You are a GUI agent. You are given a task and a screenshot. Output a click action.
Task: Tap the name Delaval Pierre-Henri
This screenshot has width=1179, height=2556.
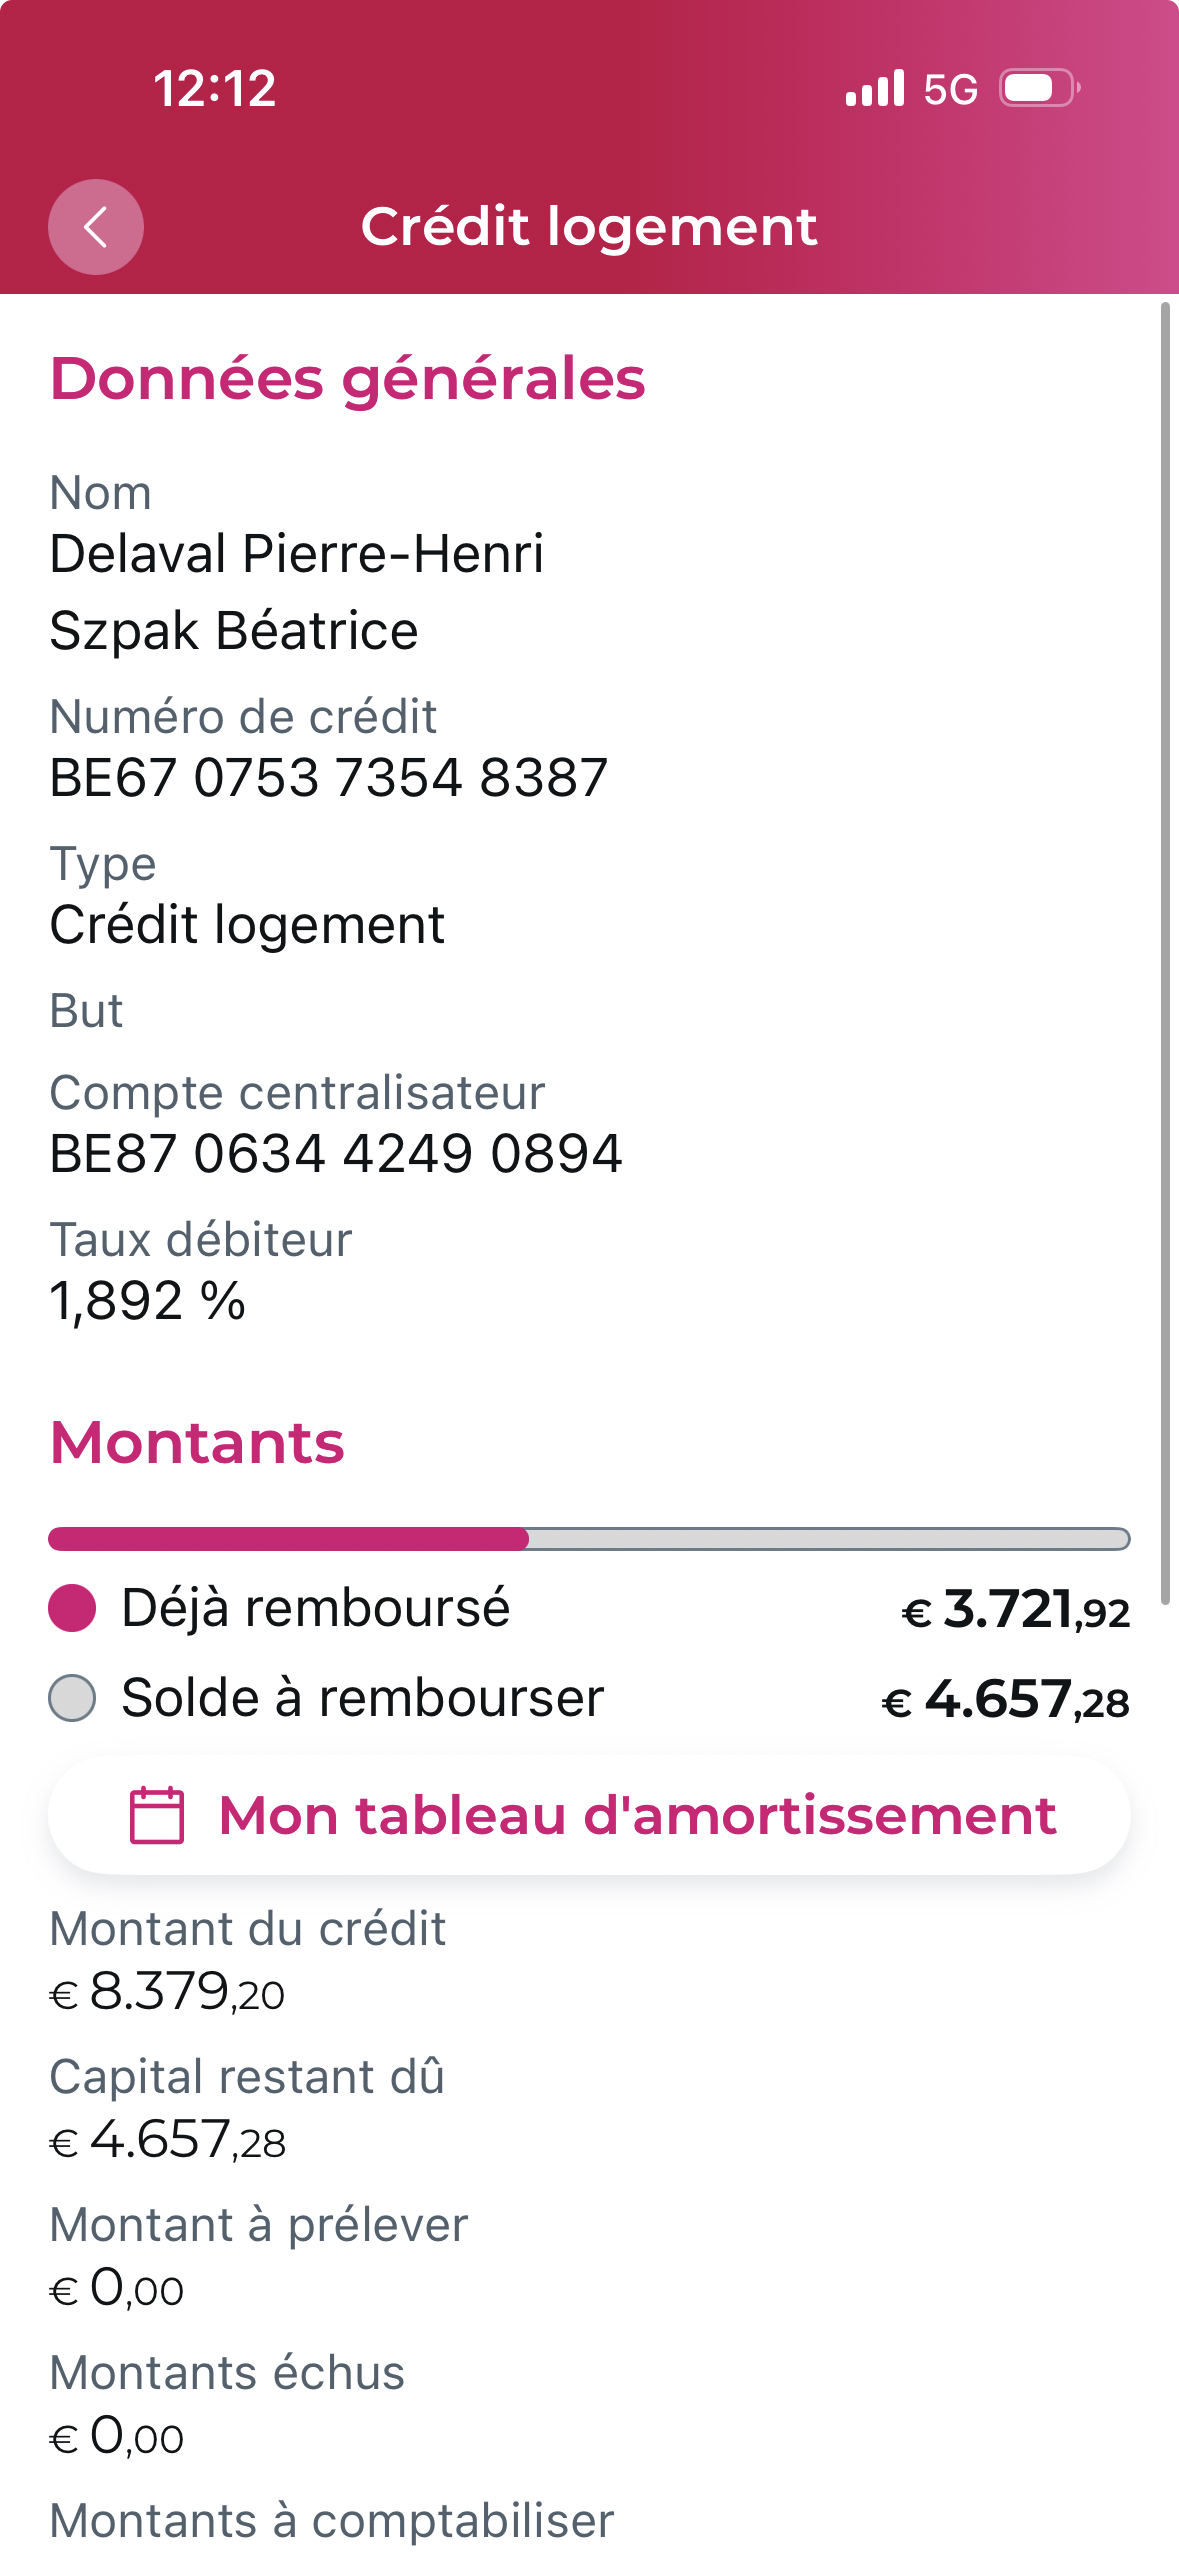tap(297, 554)
